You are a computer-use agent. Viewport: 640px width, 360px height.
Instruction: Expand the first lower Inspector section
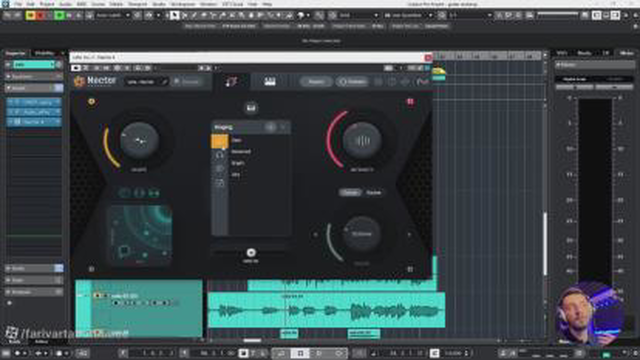[x=34, y=268]
